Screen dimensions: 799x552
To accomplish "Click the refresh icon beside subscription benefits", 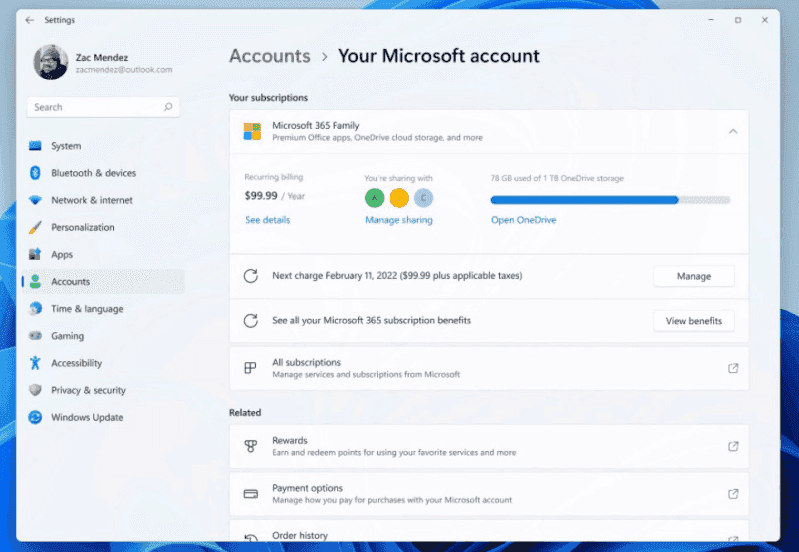I will click(250, 321).
